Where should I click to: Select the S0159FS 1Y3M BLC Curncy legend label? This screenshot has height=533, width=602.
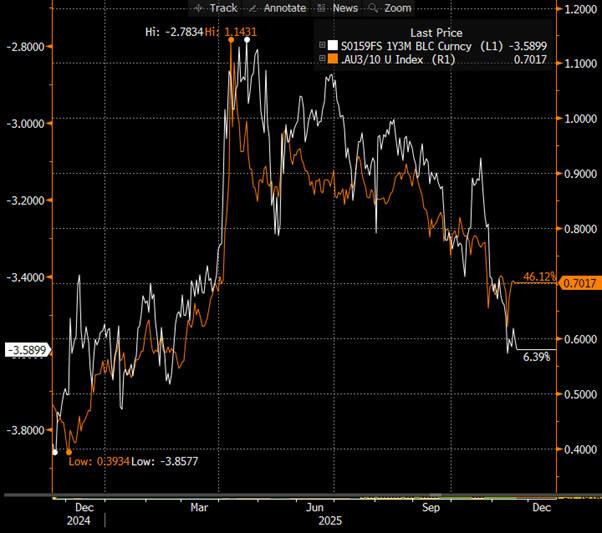tap(406, 46)
